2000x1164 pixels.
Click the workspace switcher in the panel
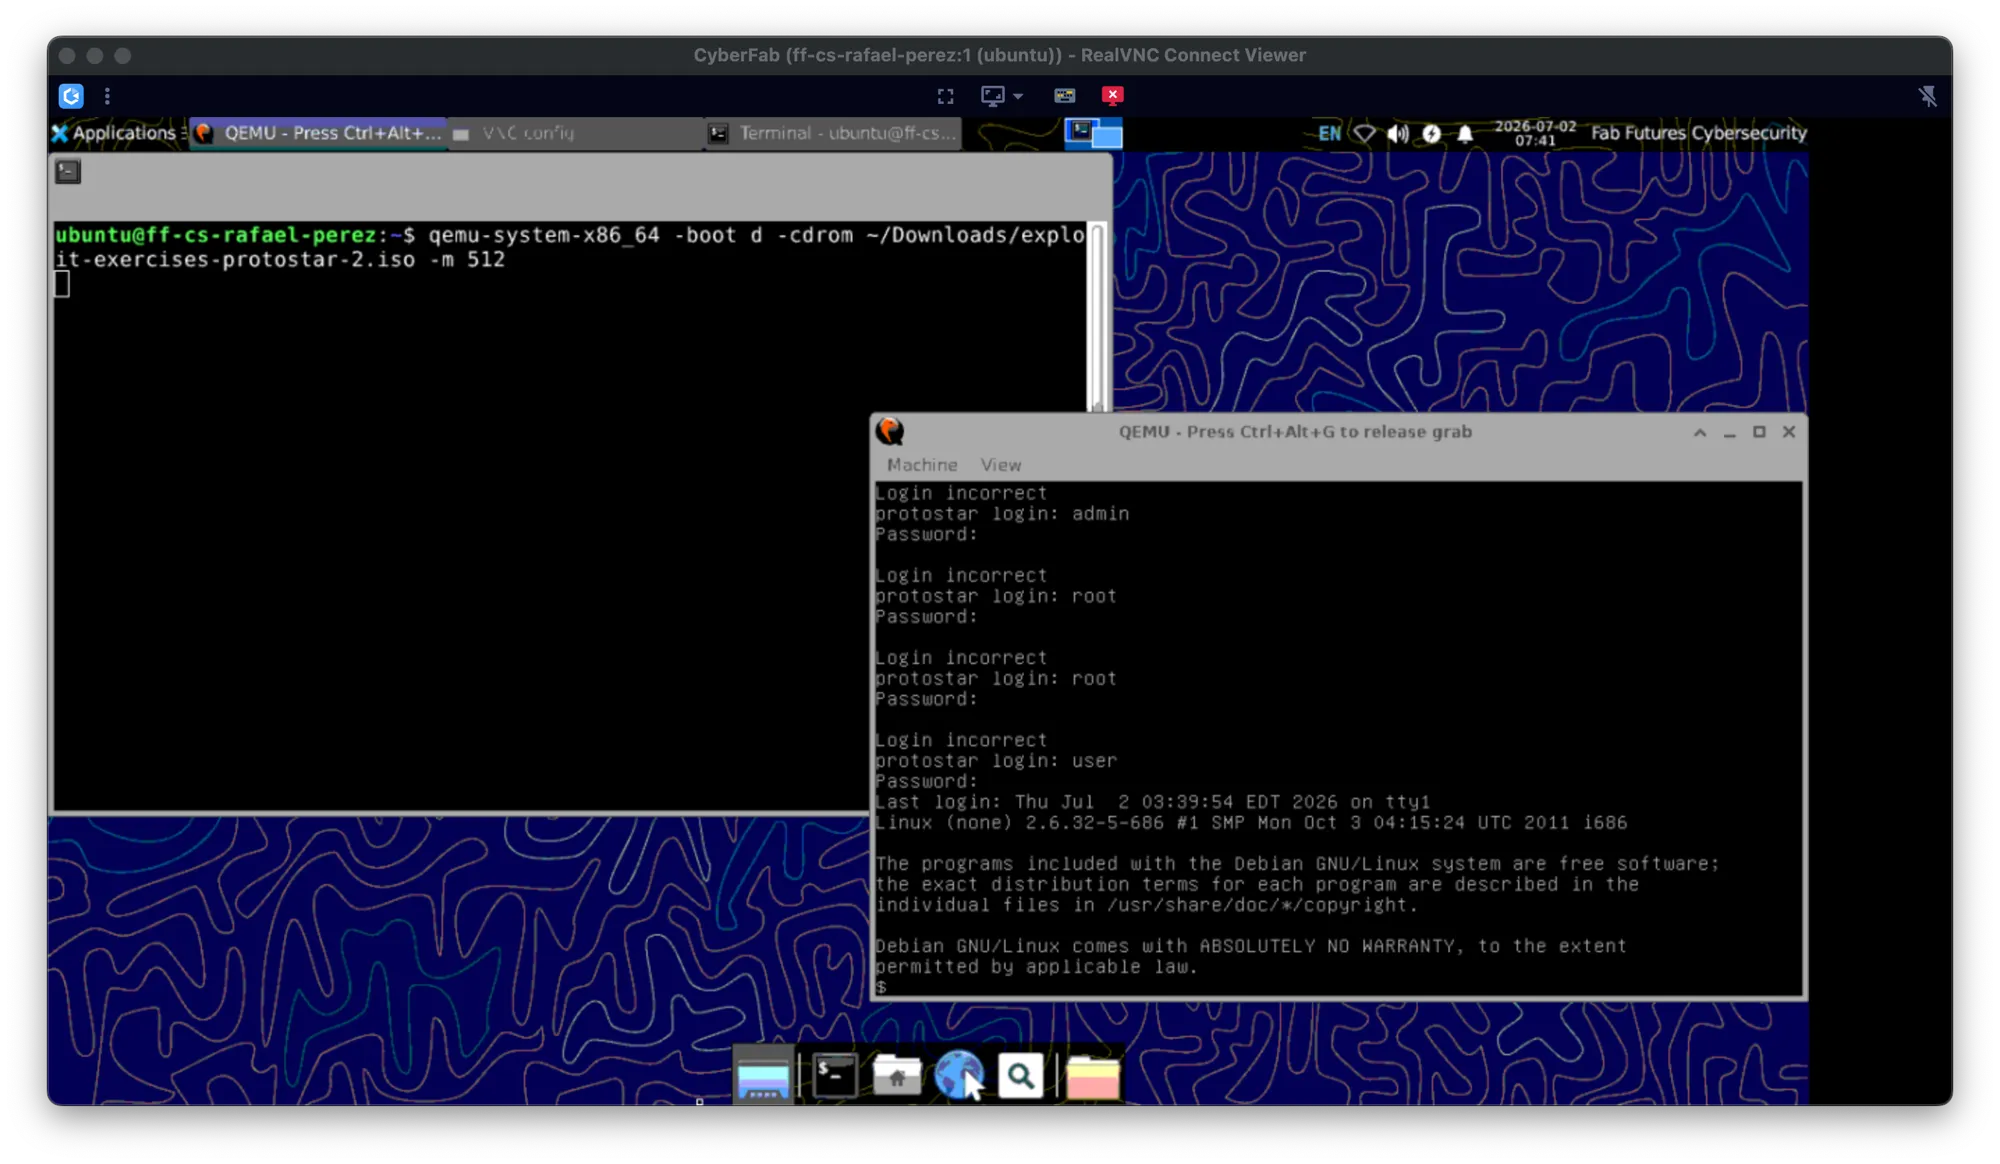[1093, 133]
